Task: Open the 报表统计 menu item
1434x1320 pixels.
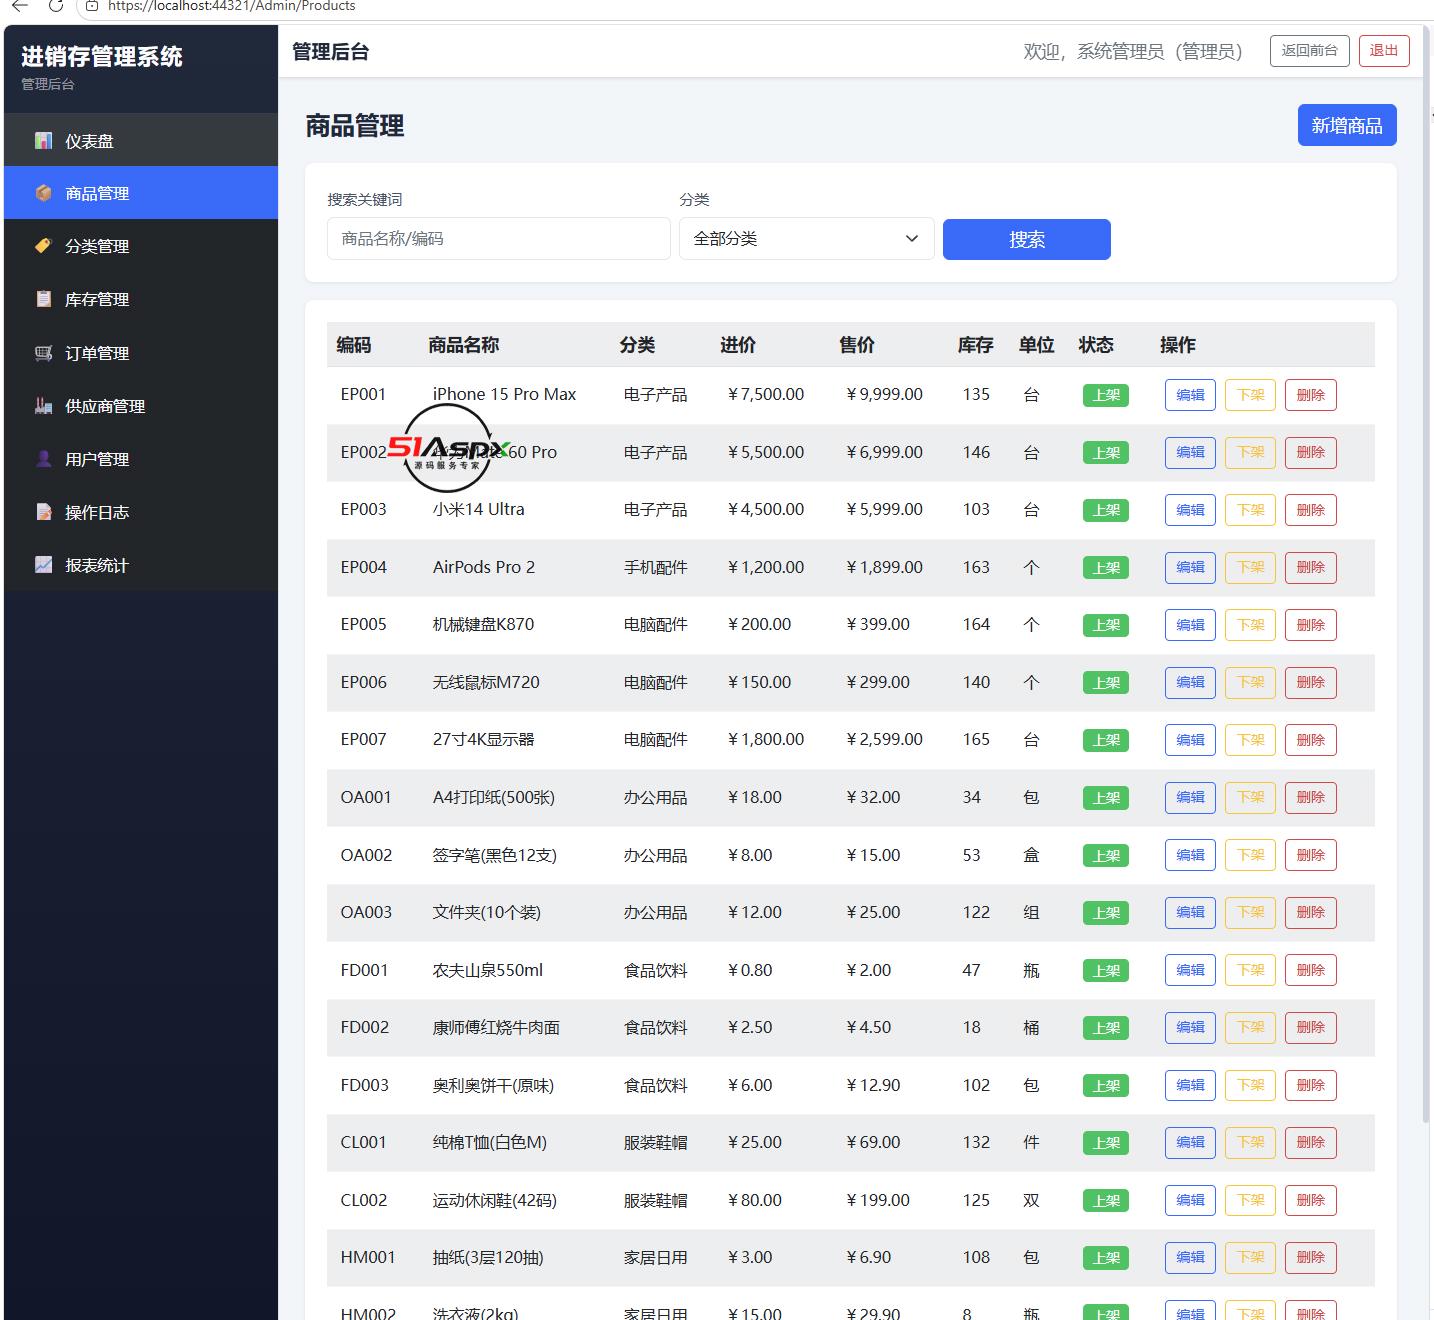Action: [x=141, y=565]
